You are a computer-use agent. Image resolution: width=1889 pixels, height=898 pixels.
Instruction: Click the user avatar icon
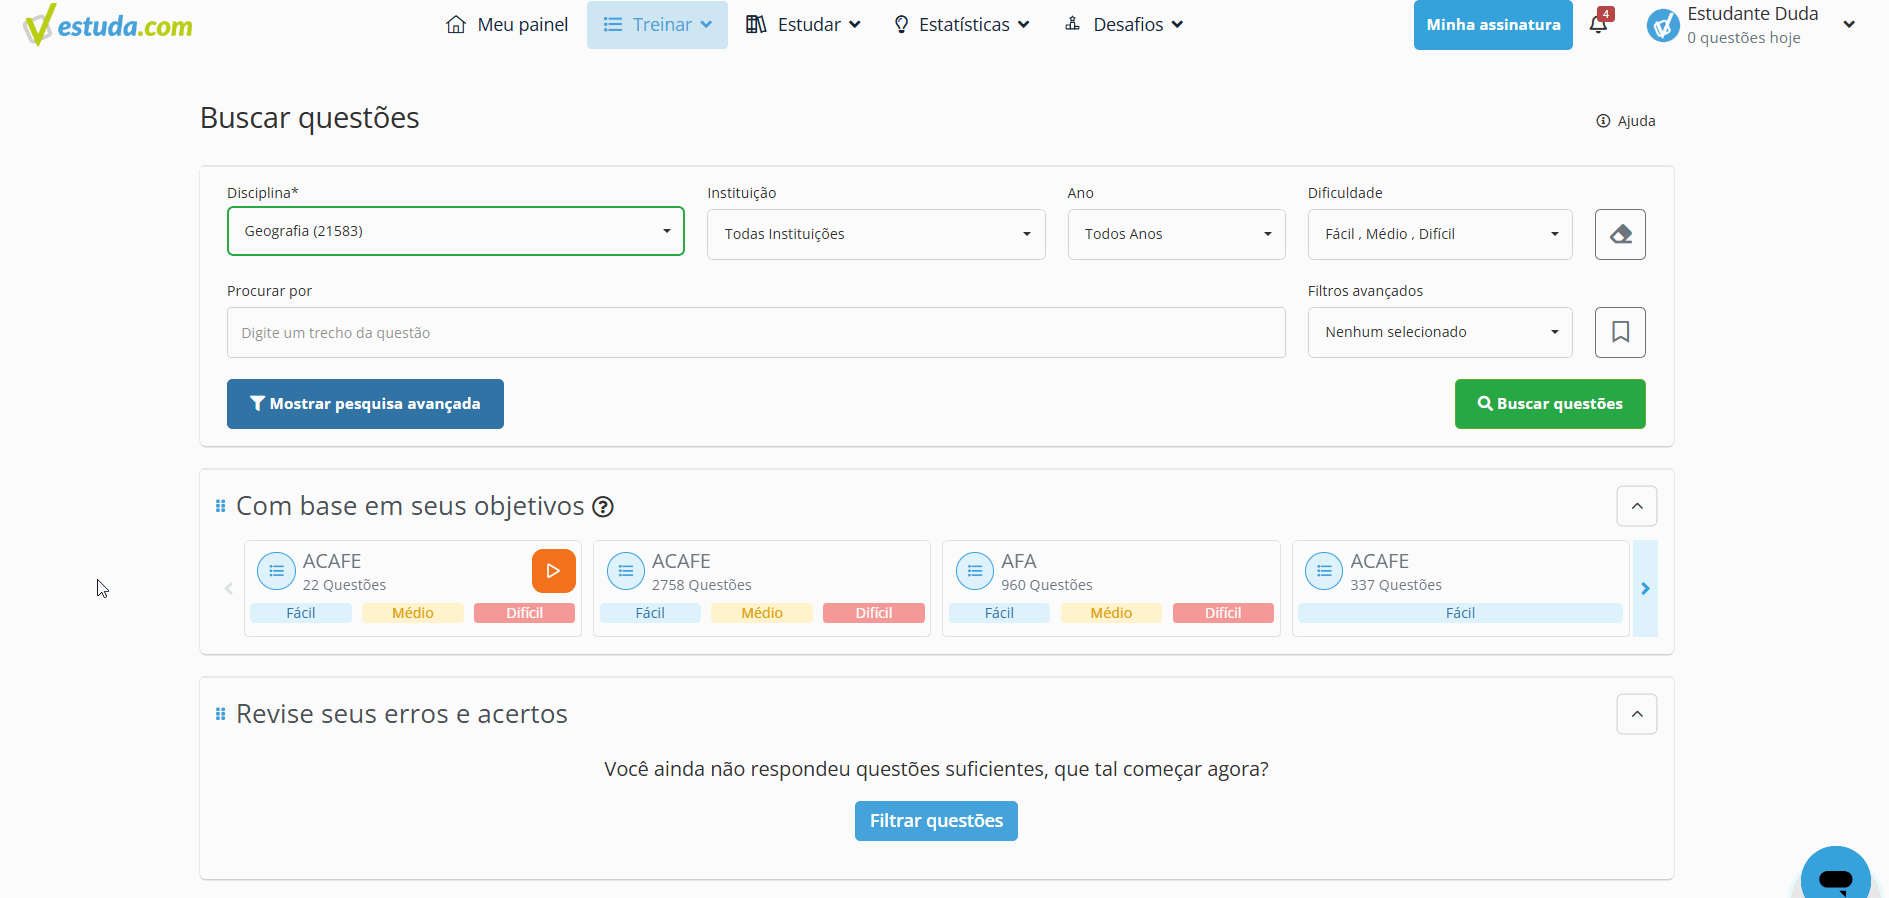[x=1663, y=25]
